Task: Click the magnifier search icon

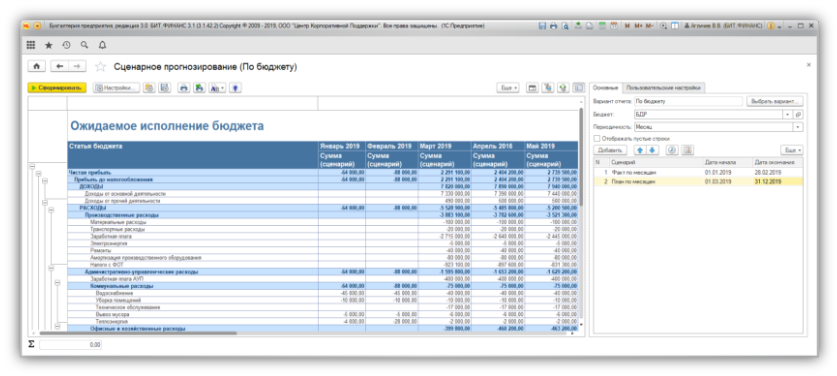Action: (84, 45)
